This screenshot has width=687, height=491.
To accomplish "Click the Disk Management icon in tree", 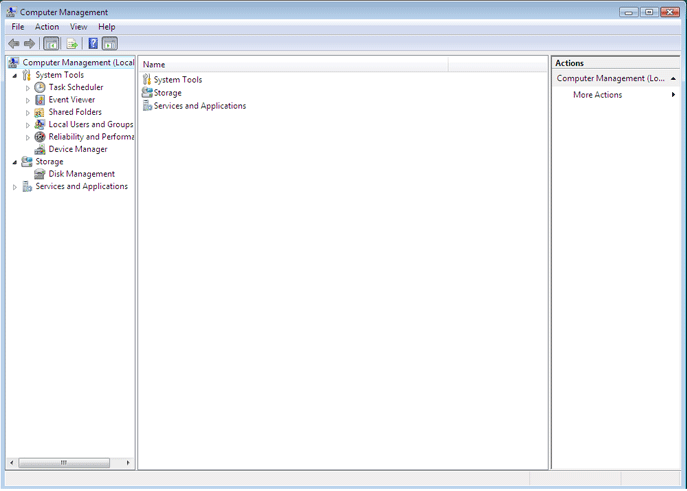I will (x=40, y=174).
